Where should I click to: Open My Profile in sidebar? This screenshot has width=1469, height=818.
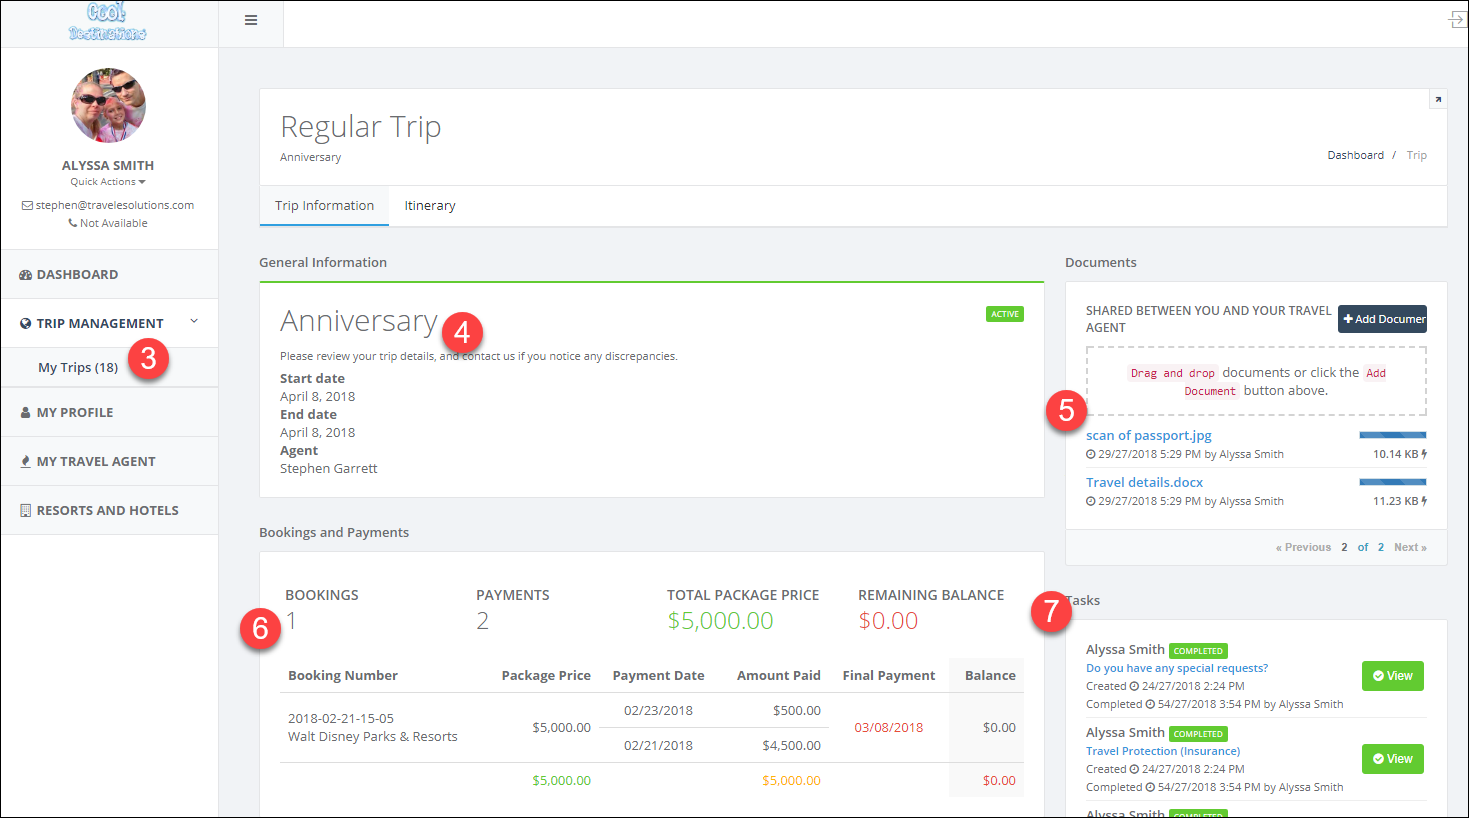(75, 412)
